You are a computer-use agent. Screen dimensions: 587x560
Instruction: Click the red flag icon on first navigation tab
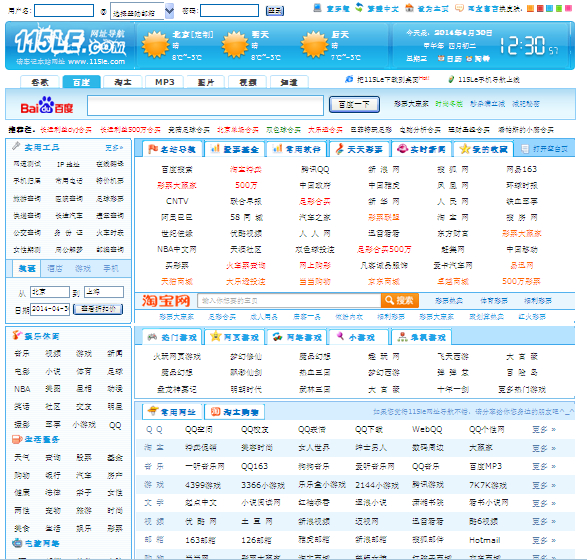coord(153,149)
